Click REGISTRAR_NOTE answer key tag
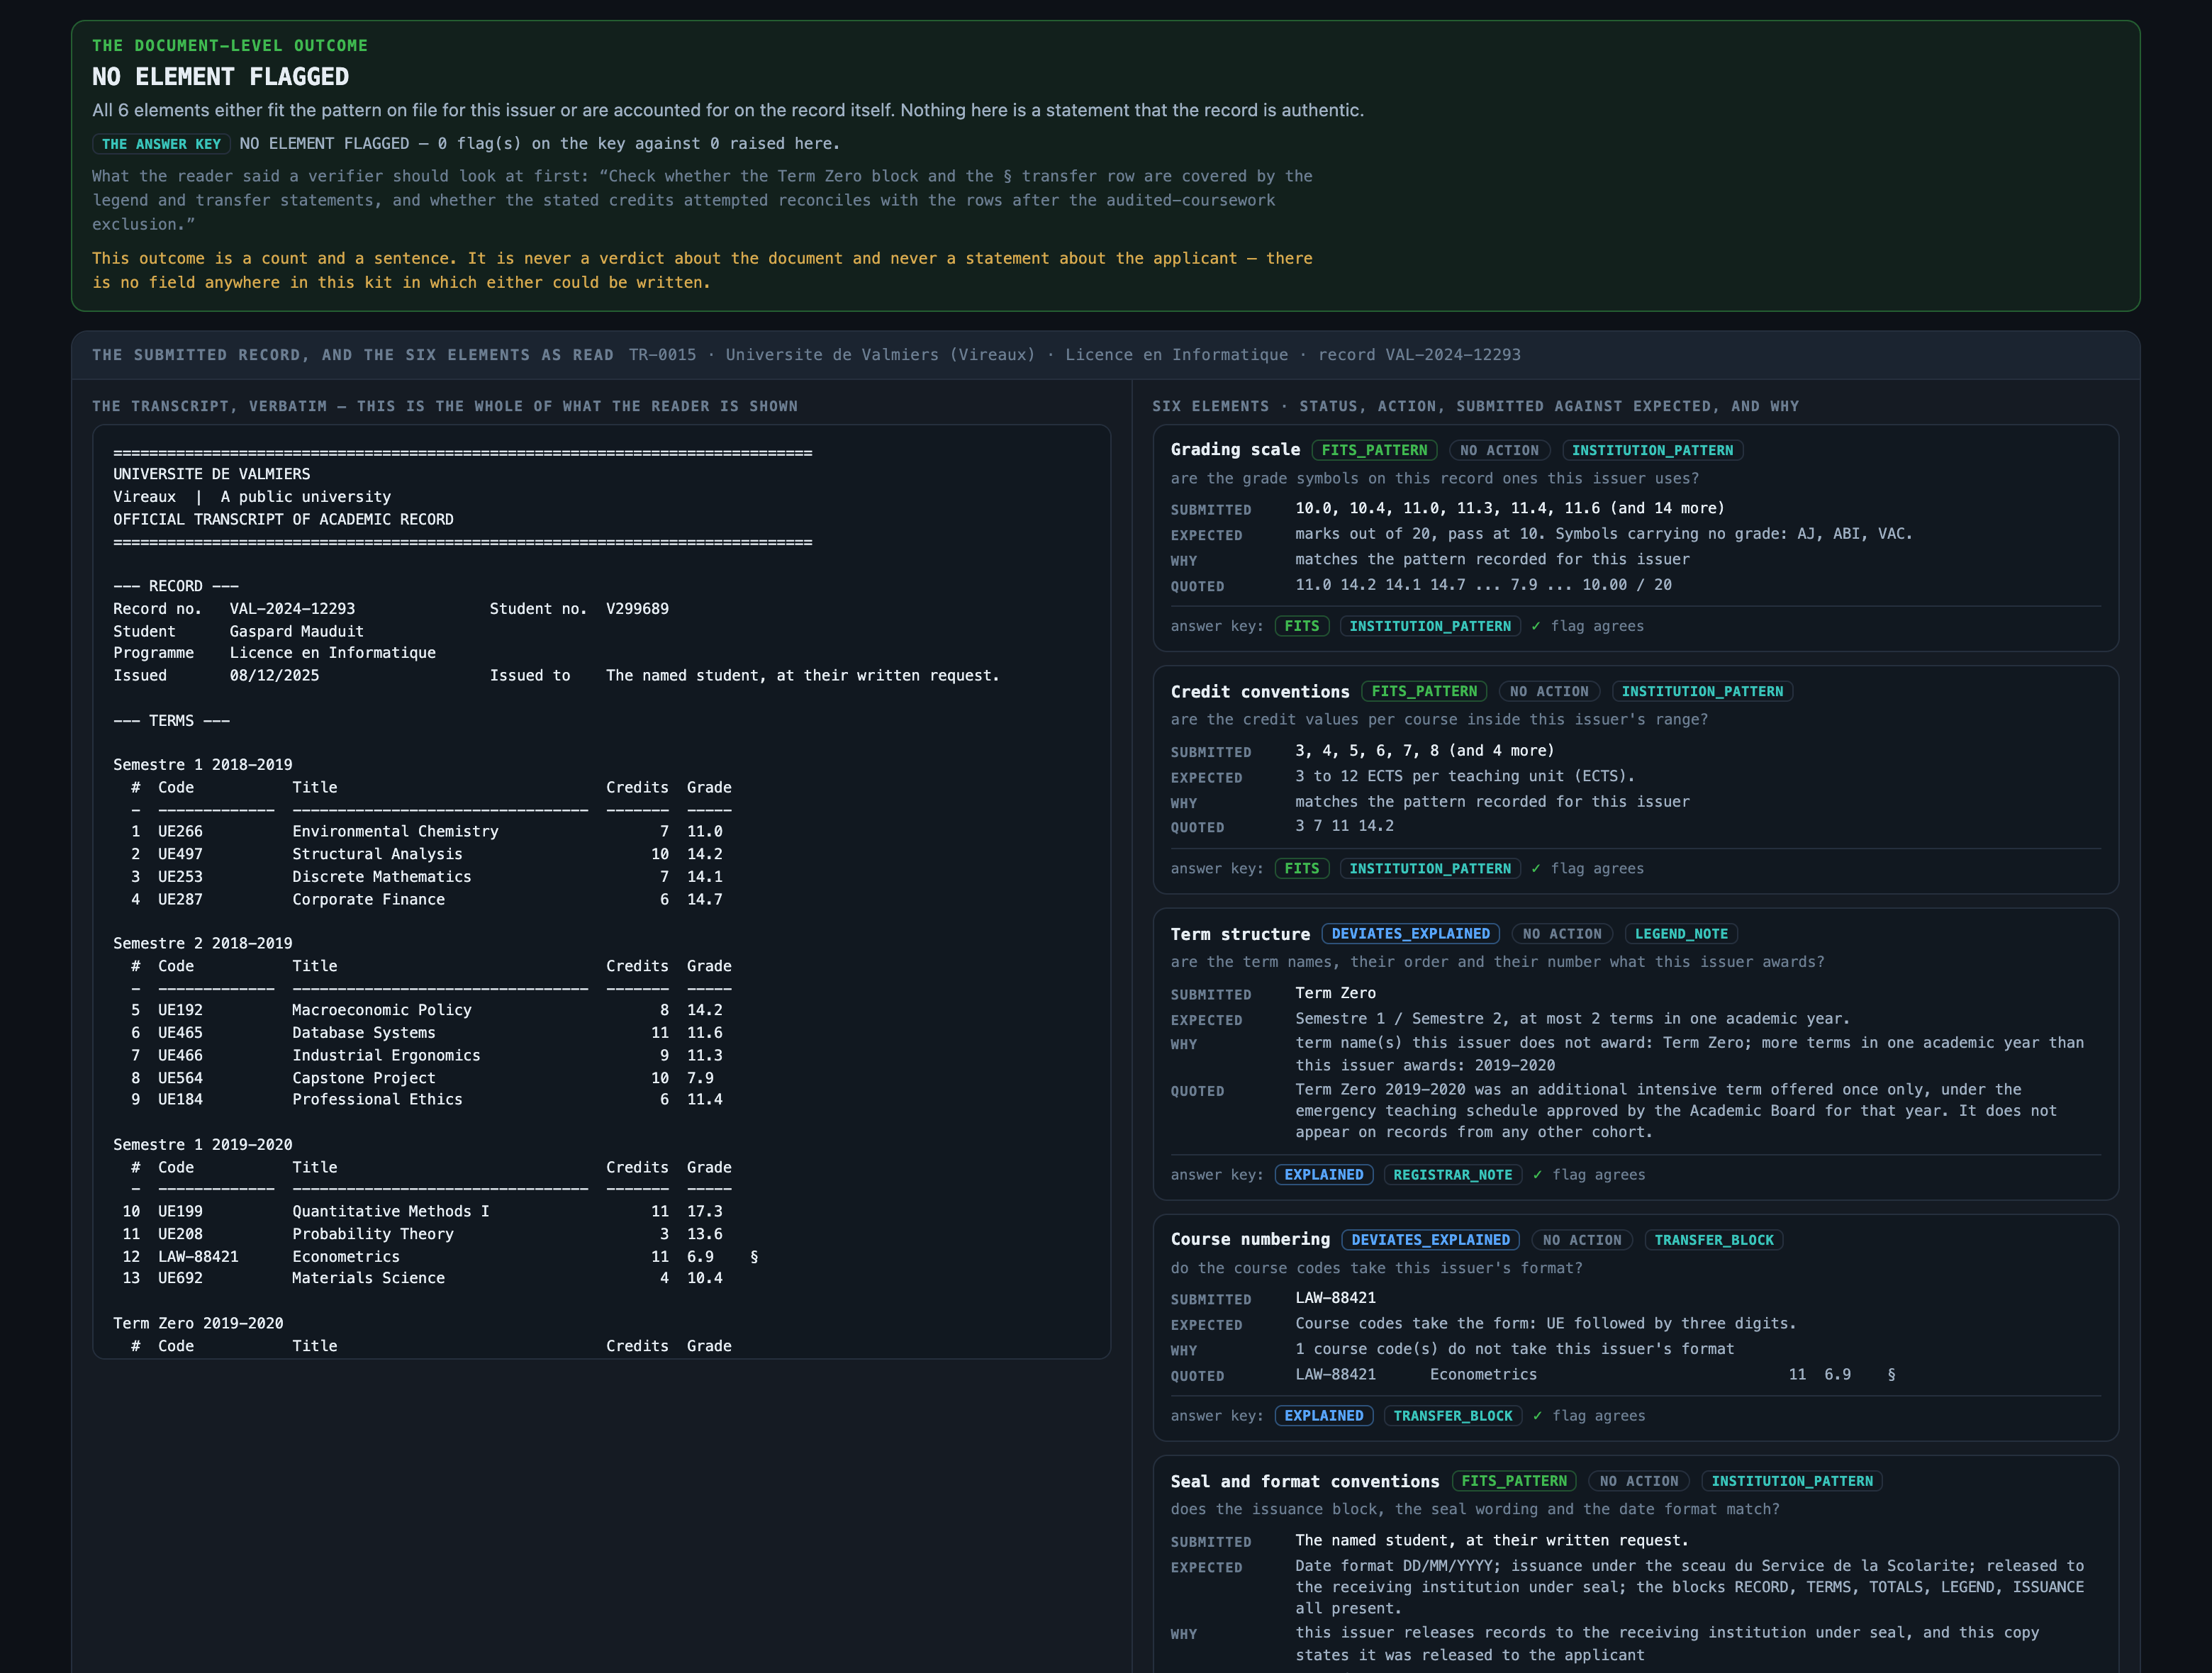The height and width of the screenshot is (1673, 2212). (x=1452, y=1175)
